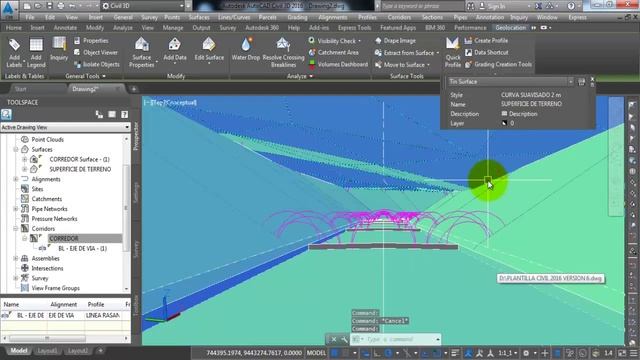Click the Edit Surface icon
The image size is (640, 360).
209,49
